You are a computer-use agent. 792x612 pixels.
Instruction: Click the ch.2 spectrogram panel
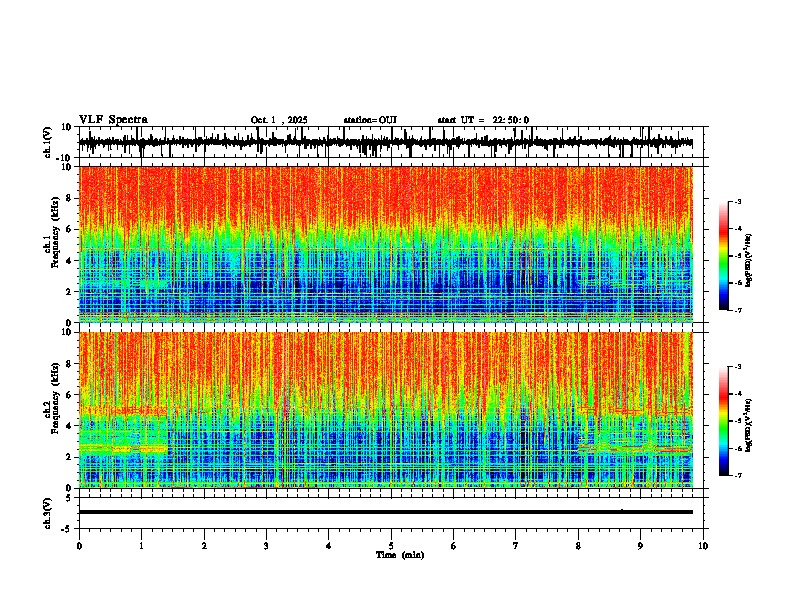[385, 410]
